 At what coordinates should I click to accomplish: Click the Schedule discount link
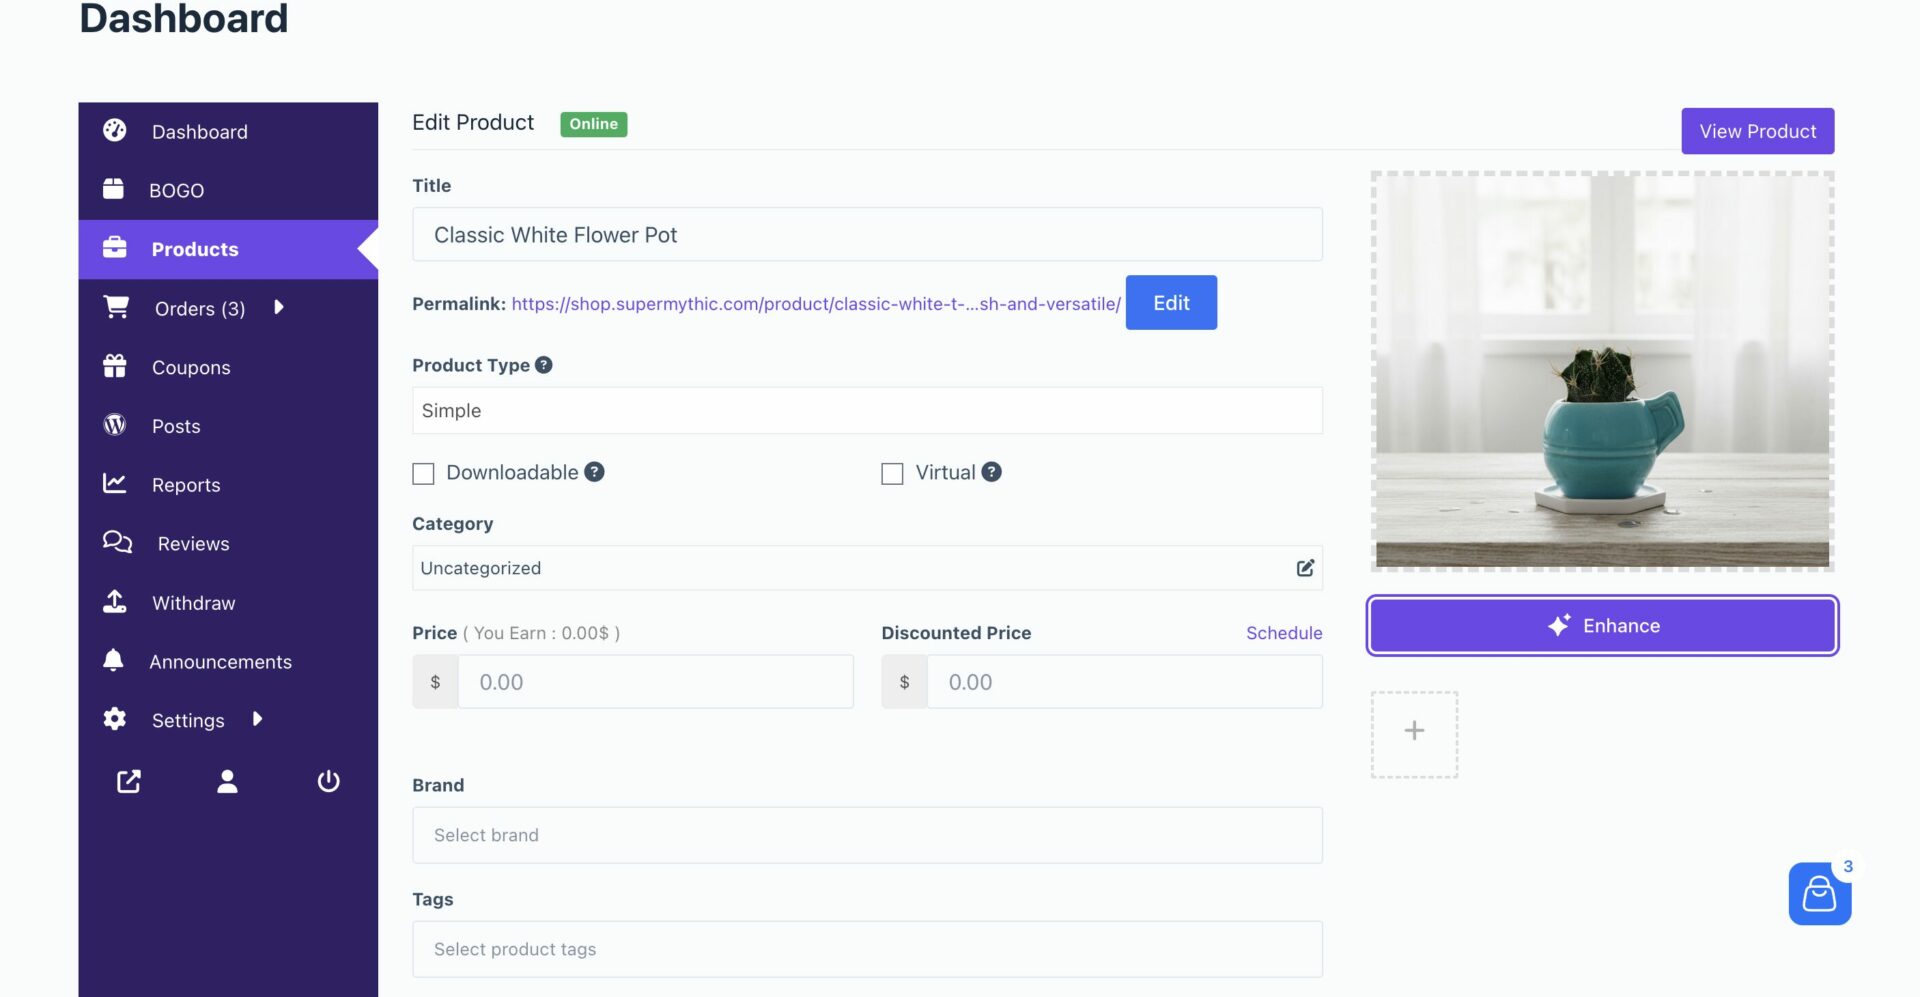pos(1283,633)
